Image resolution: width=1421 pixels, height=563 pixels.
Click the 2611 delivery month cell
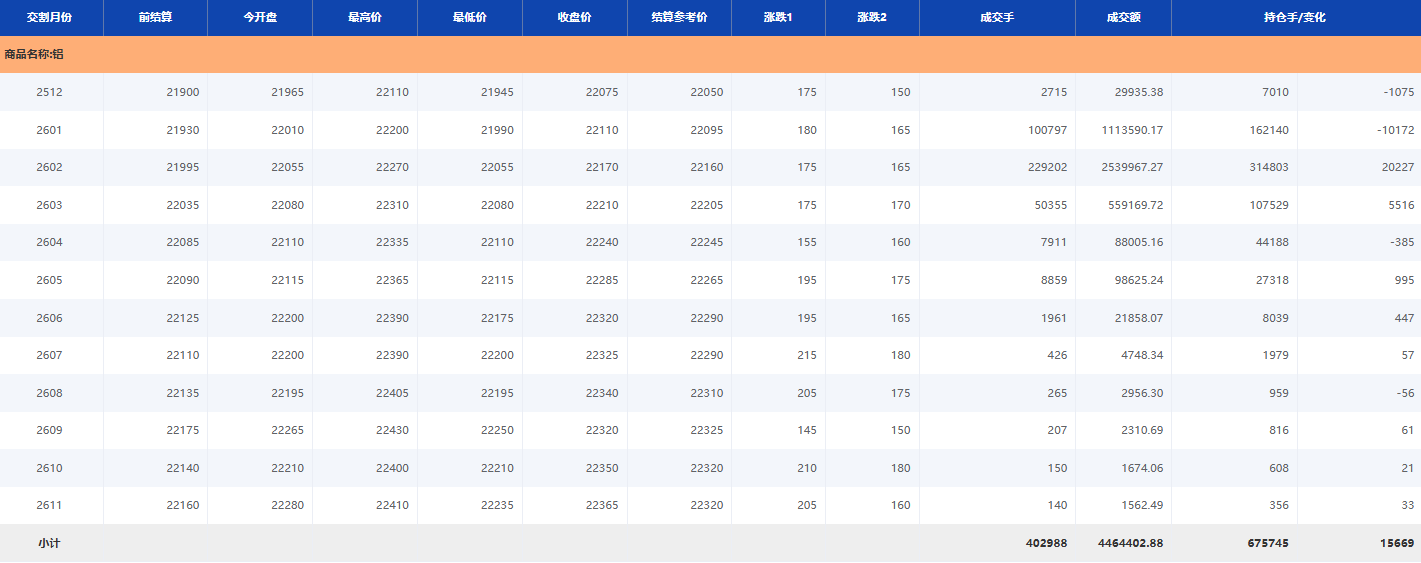(49, 506)
